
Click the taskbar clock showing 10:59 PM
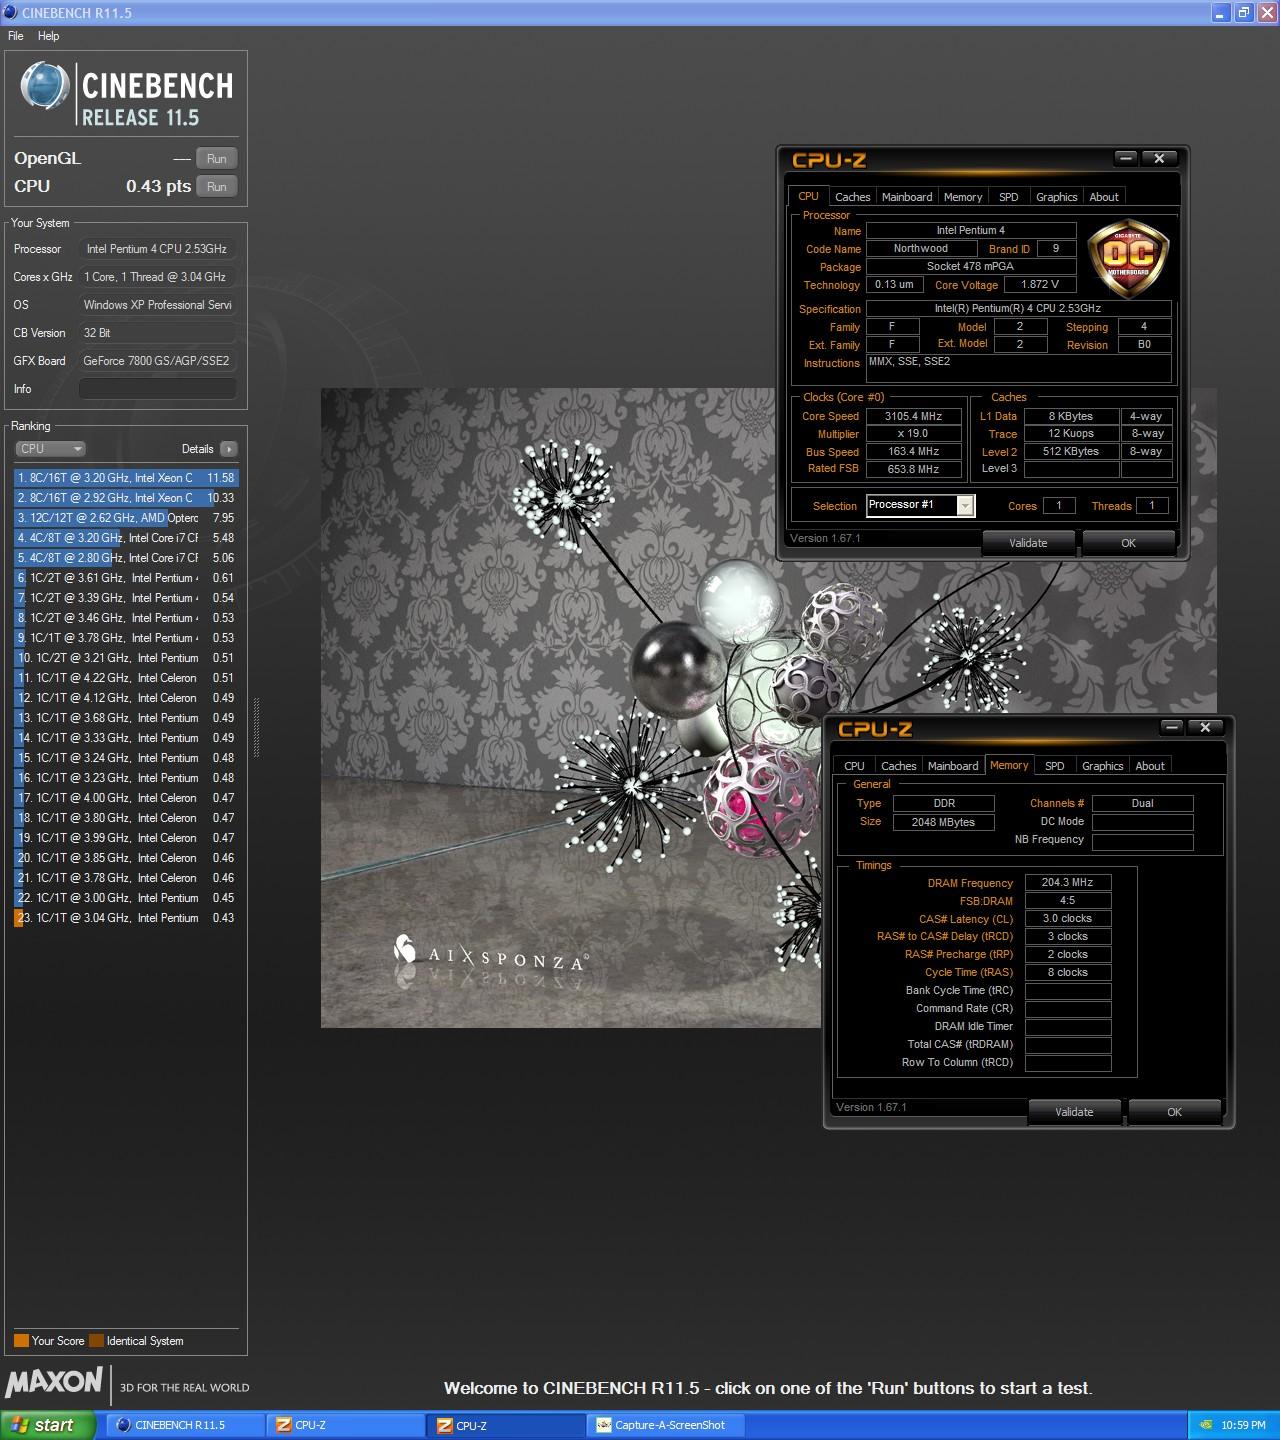[x=1243, y=1425]
